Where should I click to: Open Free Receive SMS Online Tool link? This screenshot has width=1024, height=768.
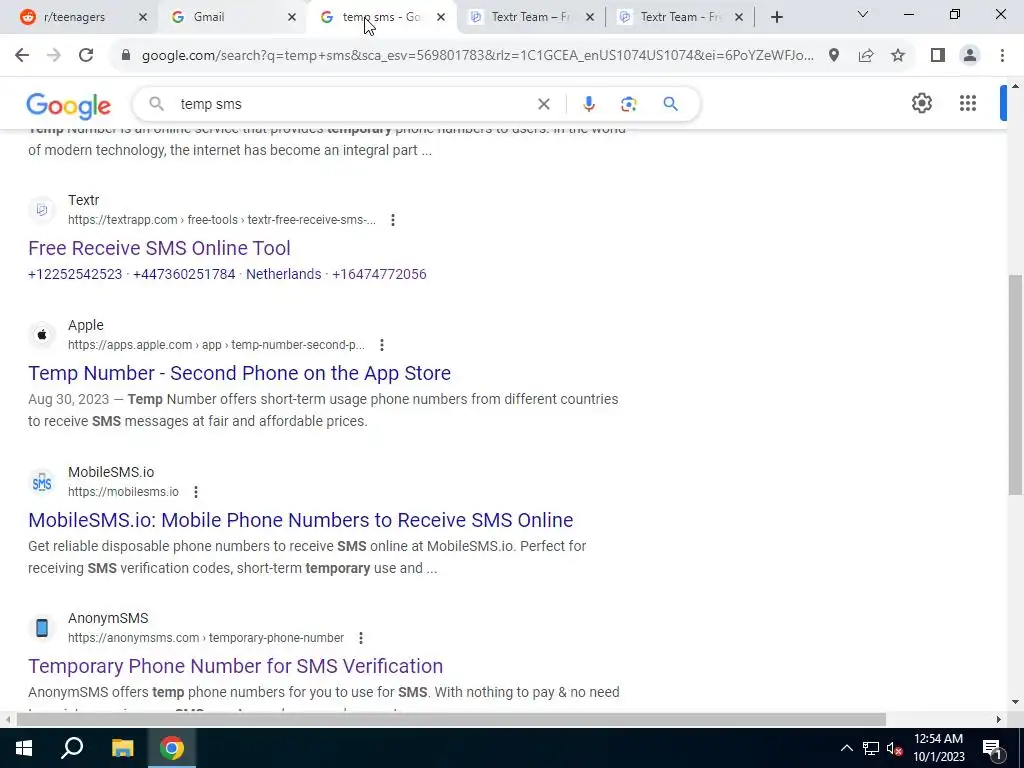pos(159,248)
